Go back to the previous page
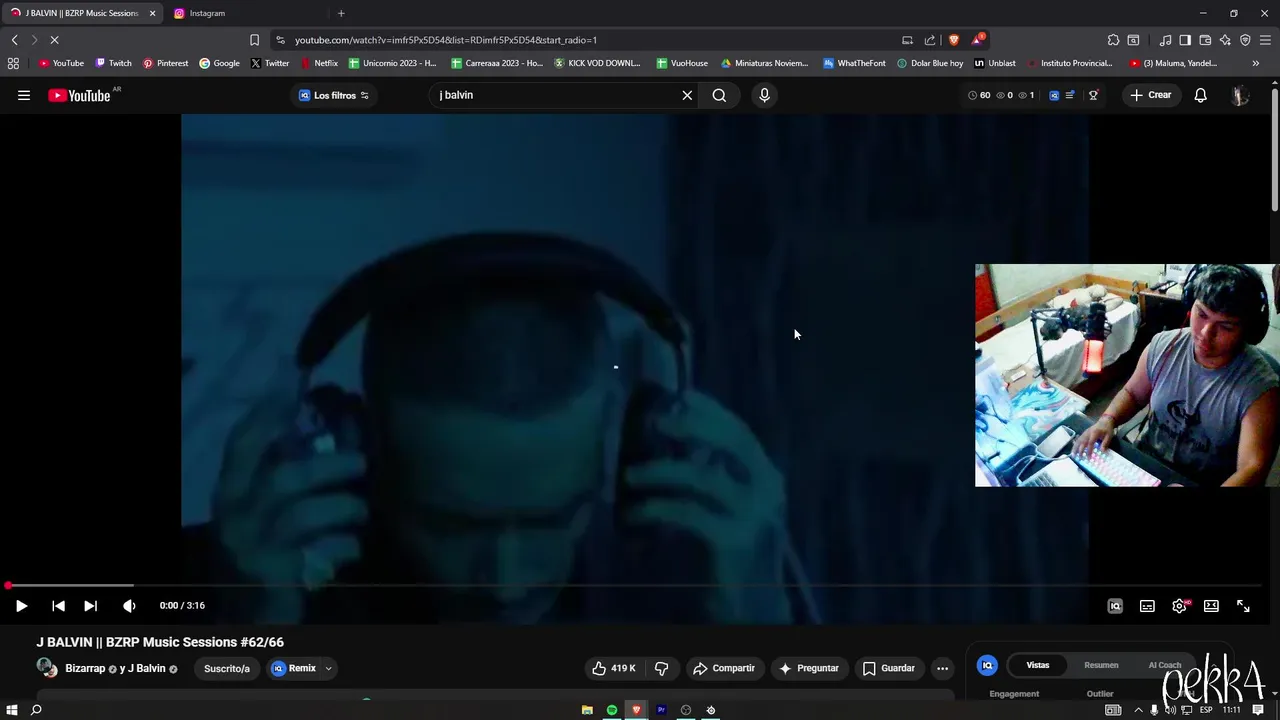The height and width of the screenshot is (720, 1280). (x=14, y=40)
